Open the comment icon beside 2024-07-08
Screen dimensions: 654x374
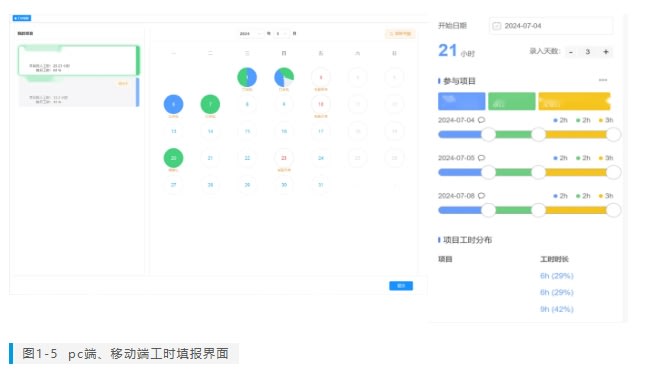click(481, 196)
